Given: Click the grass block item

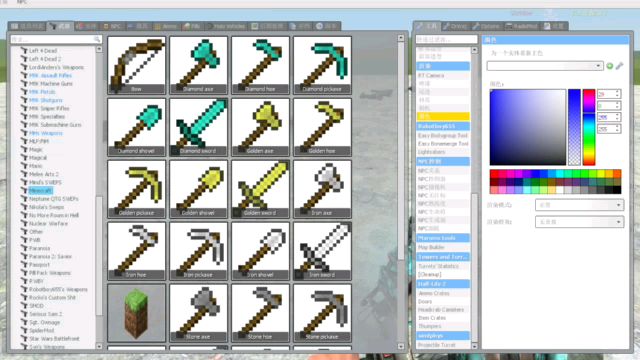Looking at the screenshot, I should [136, 313].
